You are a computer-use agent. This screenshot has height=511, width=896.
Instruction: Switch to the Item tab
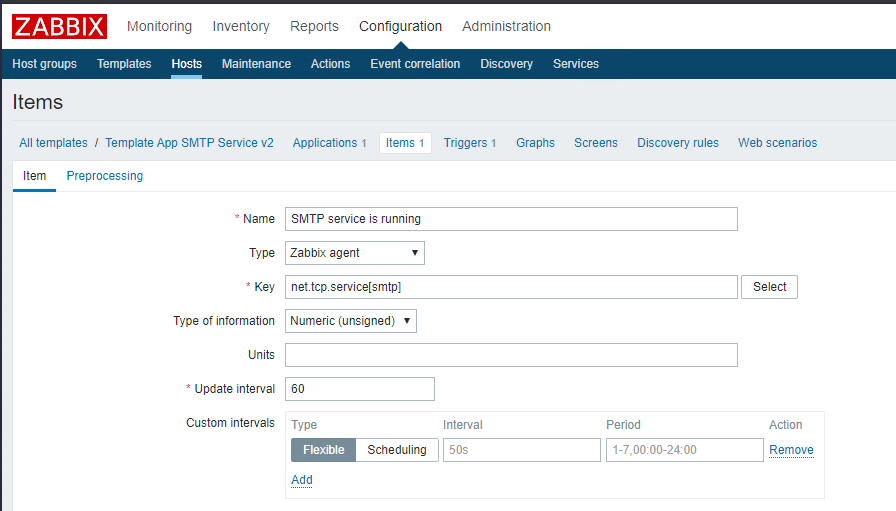click(34, 176)
